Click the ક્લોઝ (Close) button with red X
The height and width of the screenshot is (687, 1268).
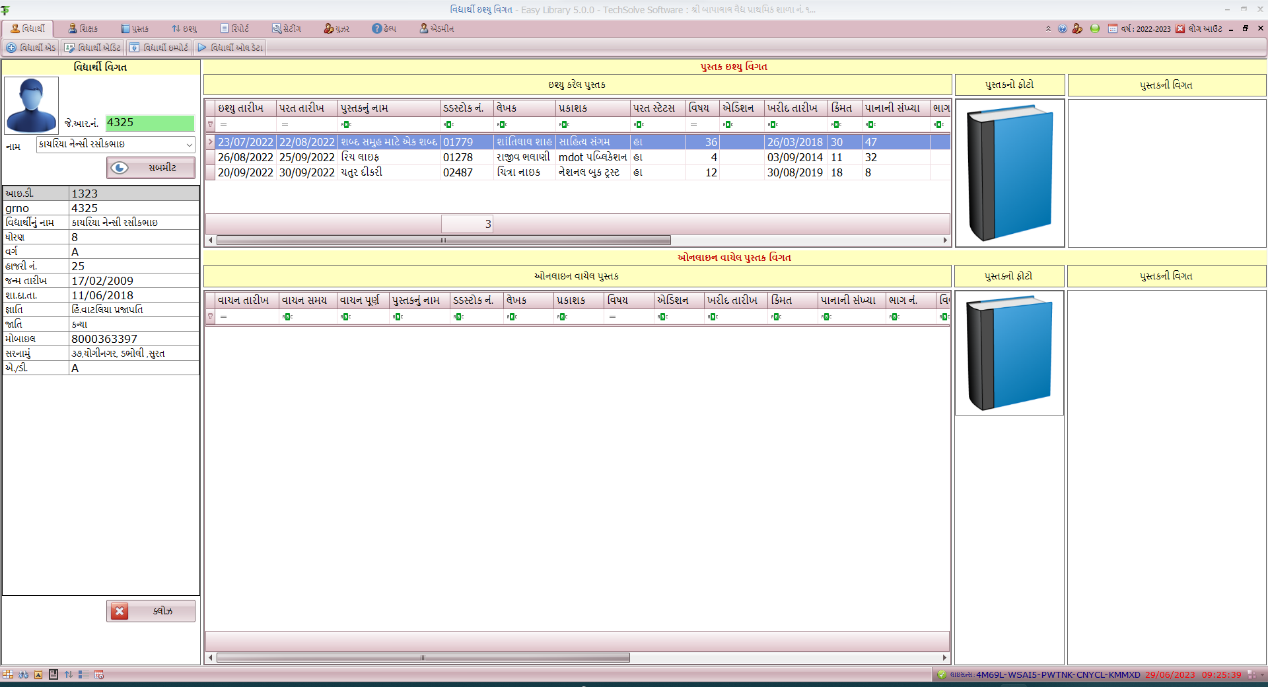pos(150,611)
